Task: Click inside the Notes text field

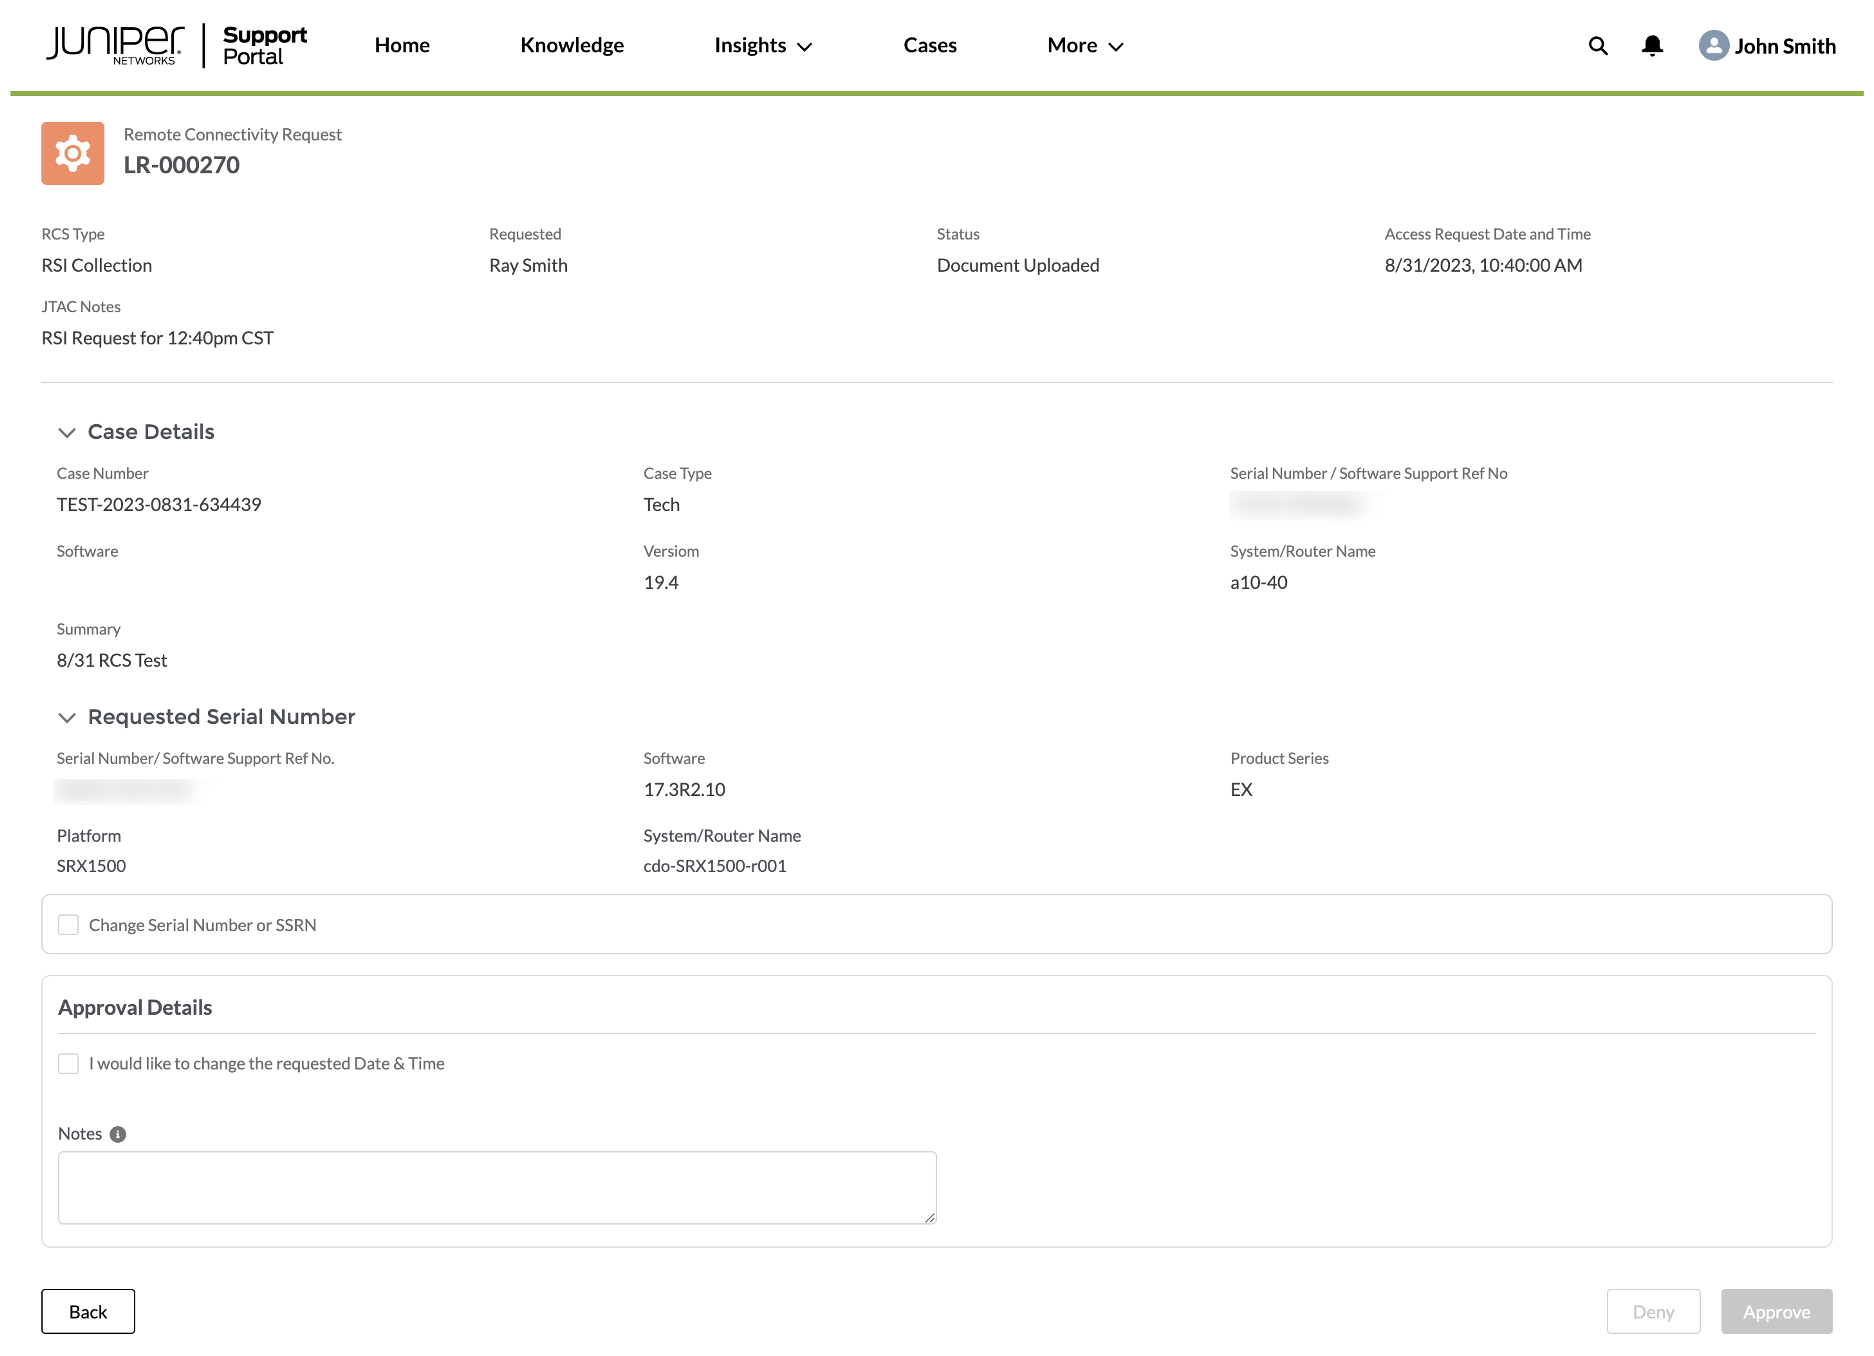Action: point(497,1186)
